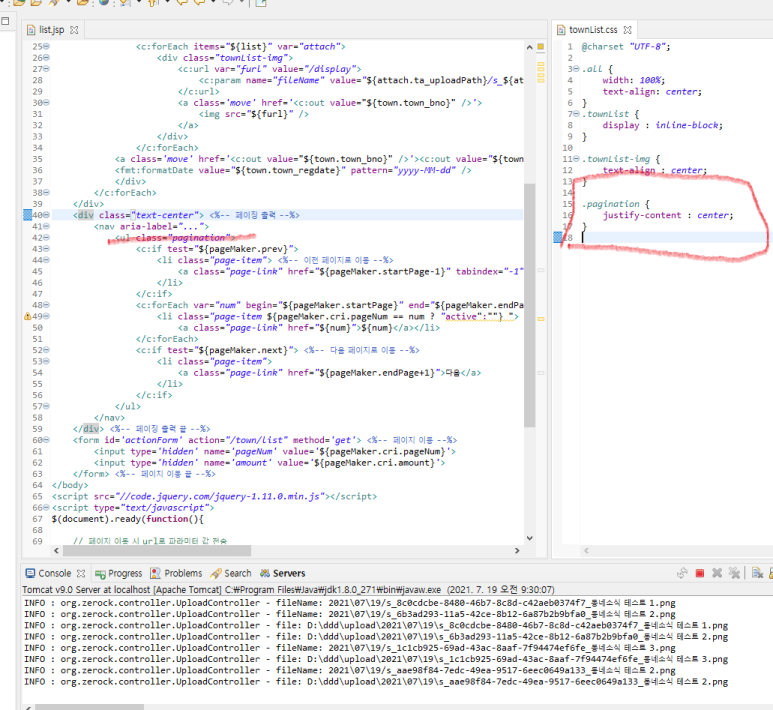
Task: Collapse the pagination ul at line 42
Action: click(46, 238)
